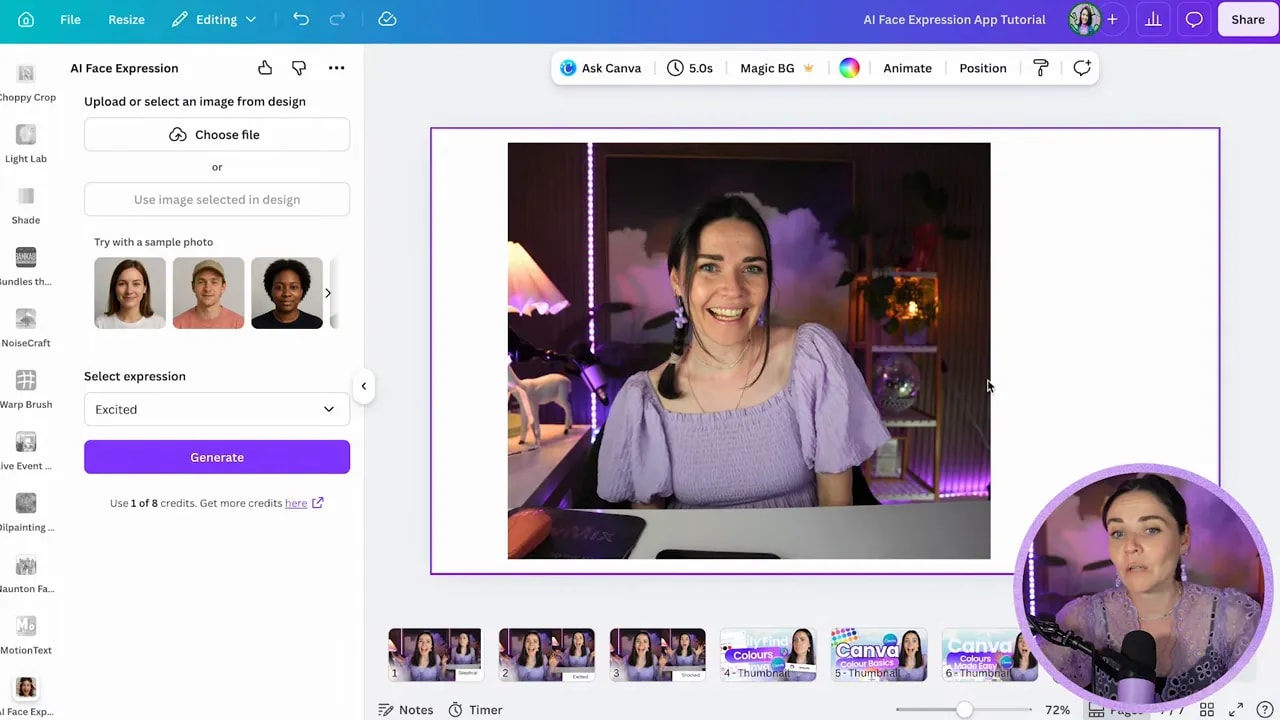This screenshot has height=720, width=1280.
Task: Adjust the zoom slider handle
Action: [964, 710]
